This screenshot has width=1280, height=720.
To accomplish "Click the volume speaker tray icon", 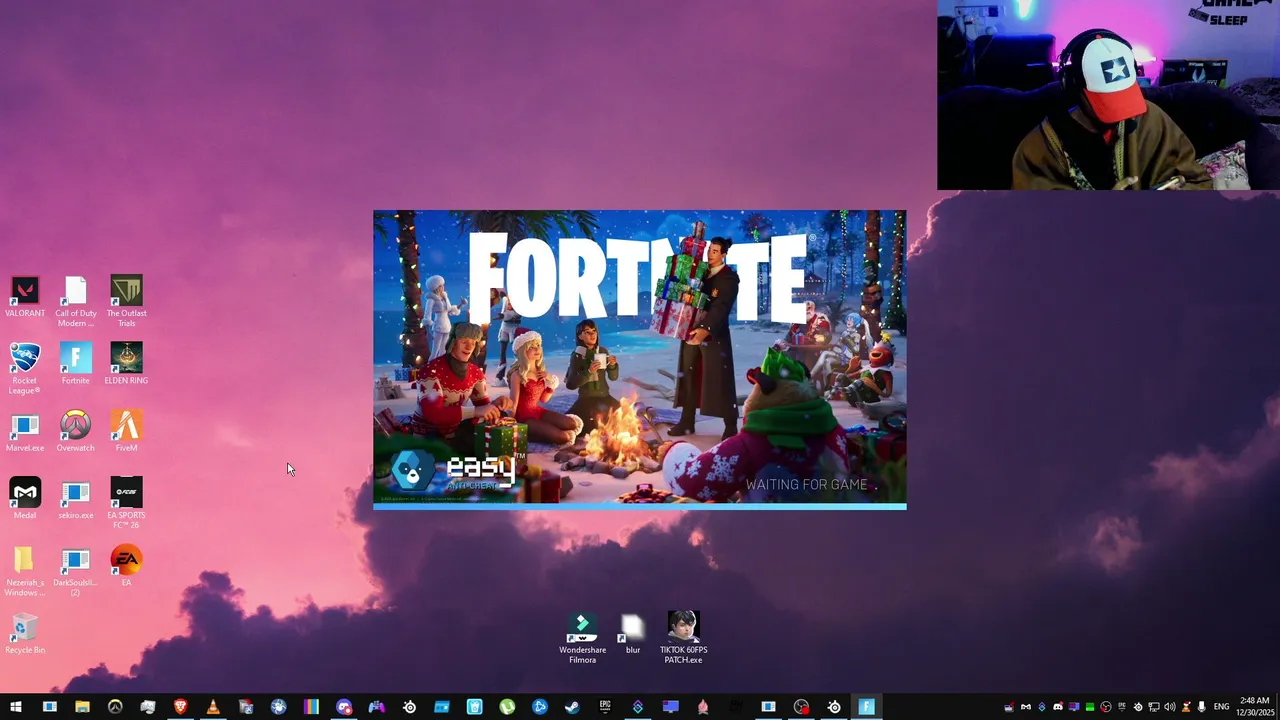I will click(x=1170, y=707).
